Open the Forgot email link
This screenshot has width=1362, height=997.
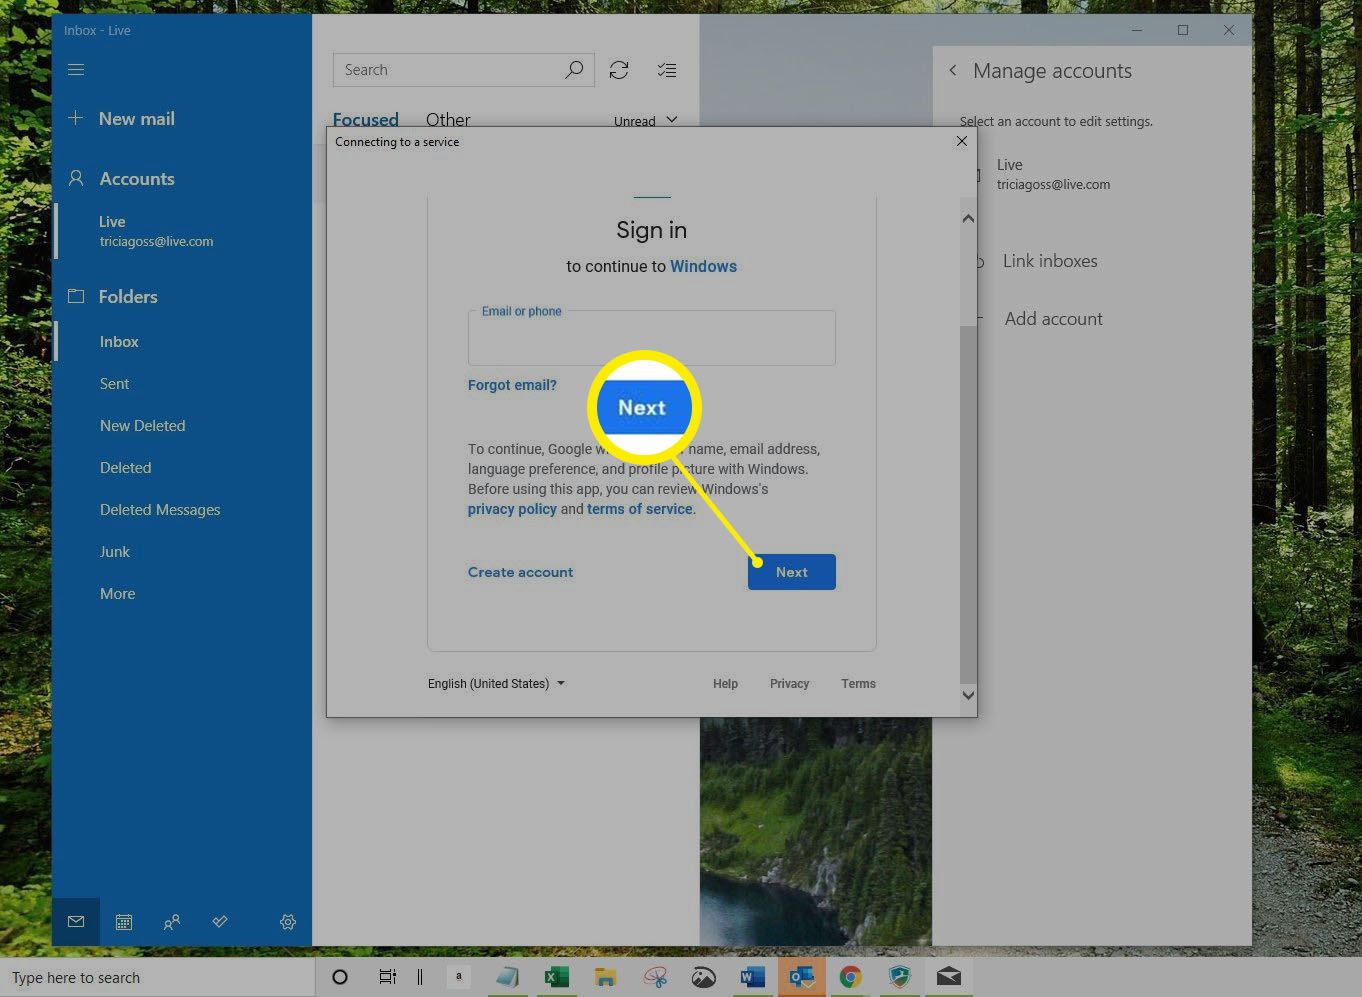512,385
